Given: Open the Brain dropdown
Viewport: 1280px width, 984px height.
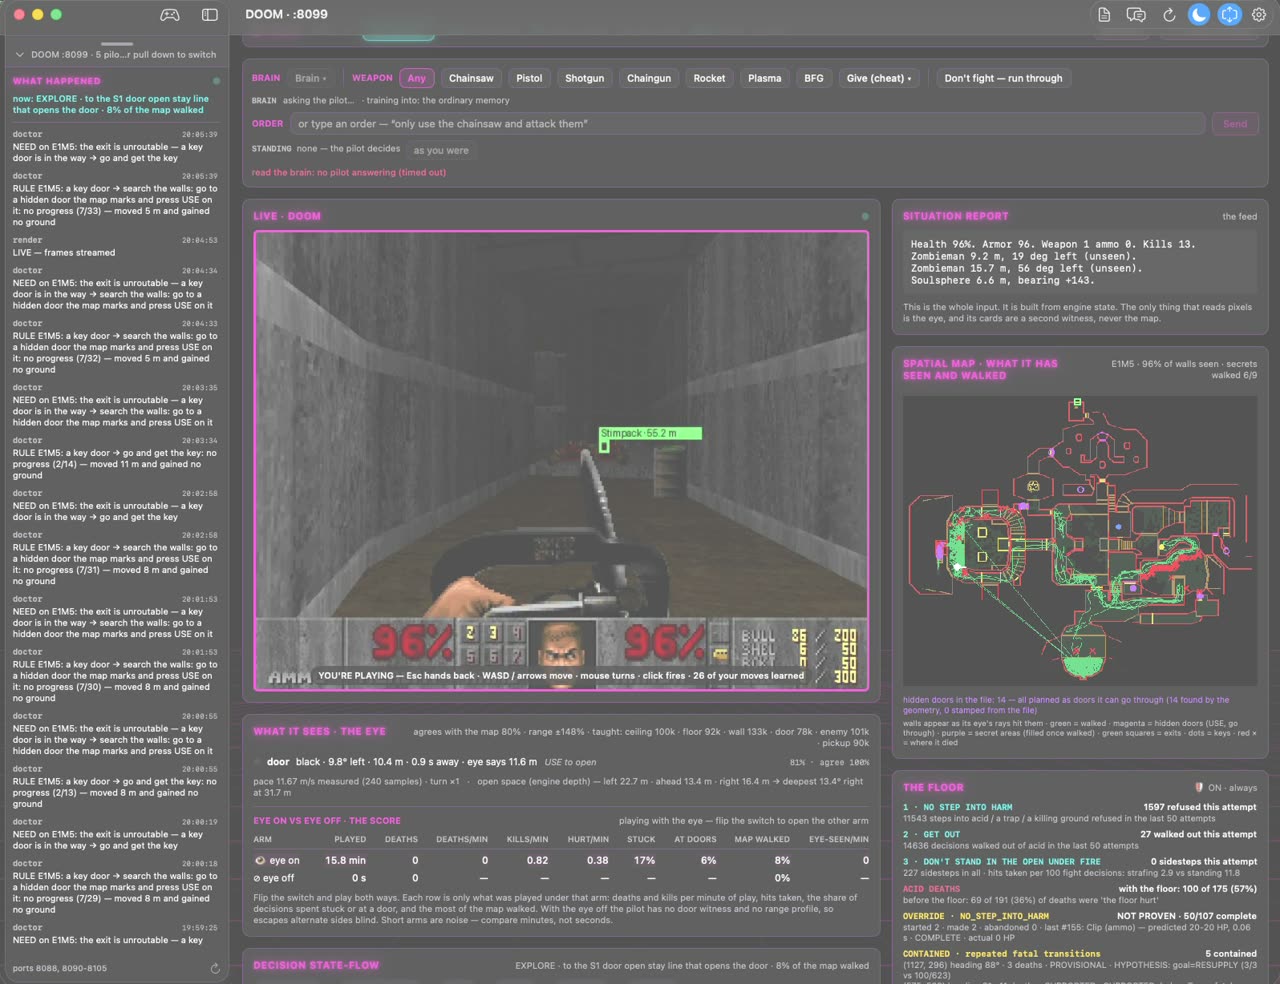Looking at the screenshot, I should coord(311,78).
